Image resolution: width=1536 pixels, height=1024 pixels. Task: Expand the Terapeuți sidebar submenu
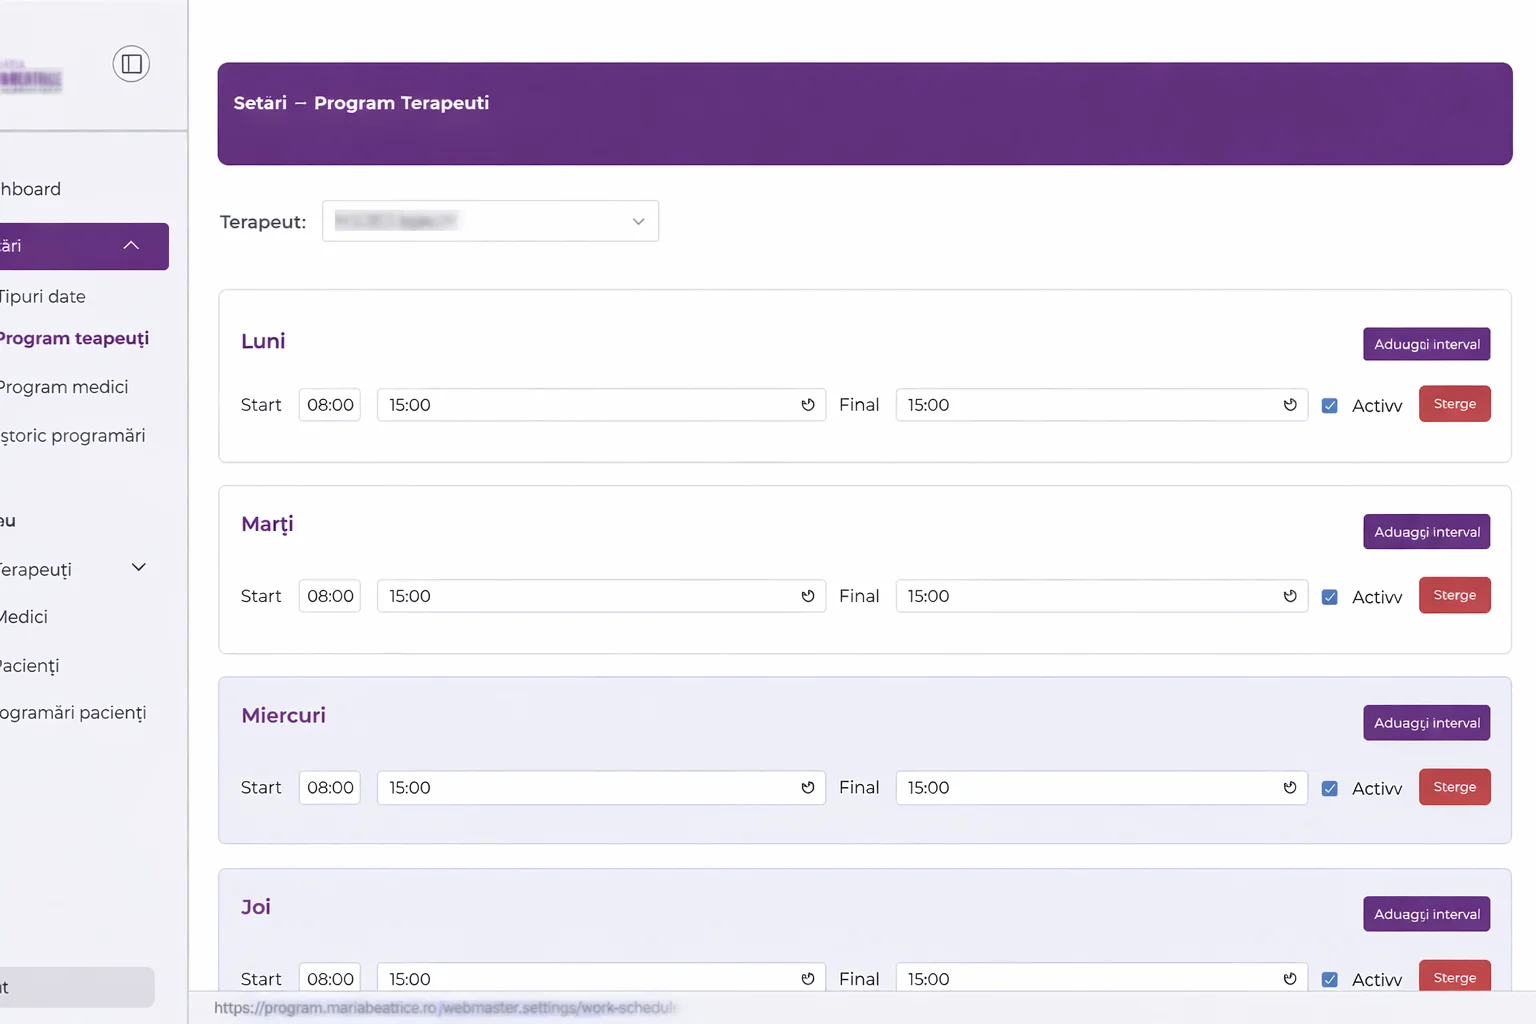tap(139, 568)
